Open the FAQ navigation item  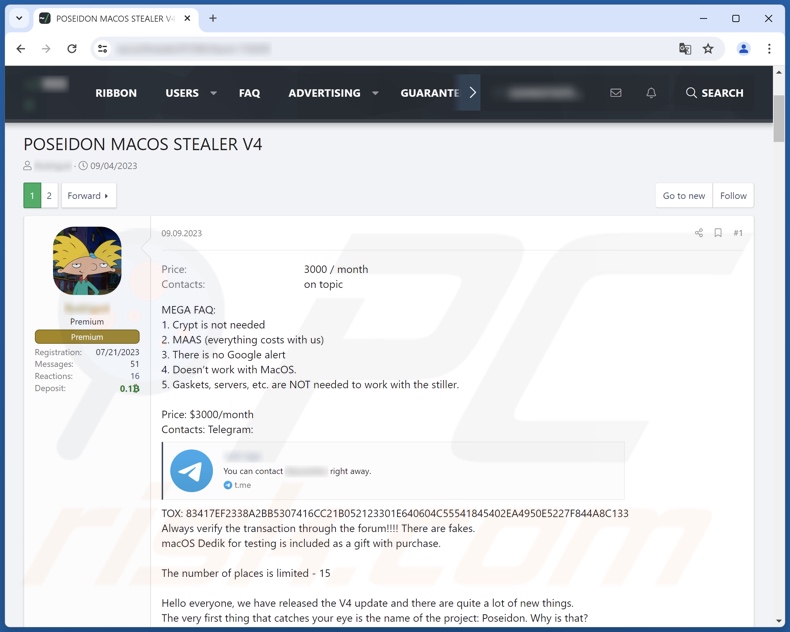(x=249, y=93)
